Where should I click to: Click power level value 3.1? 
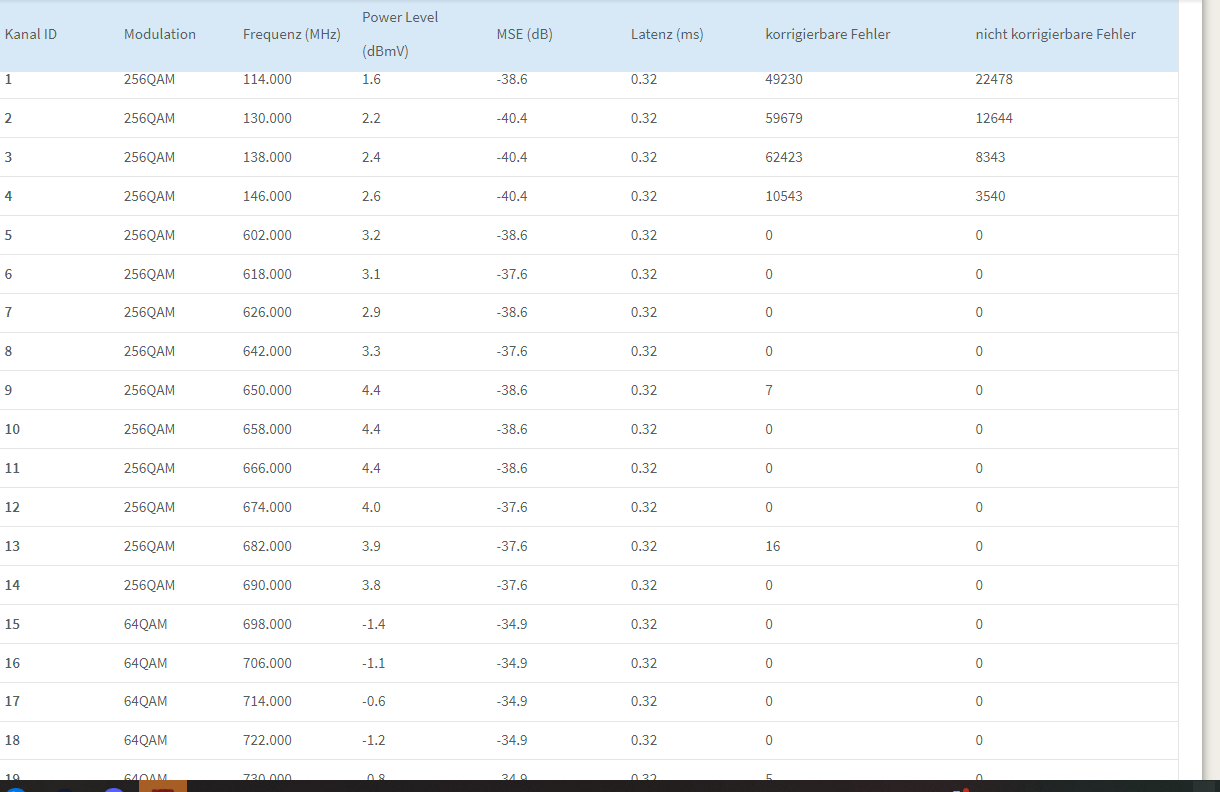coord(371,274)
